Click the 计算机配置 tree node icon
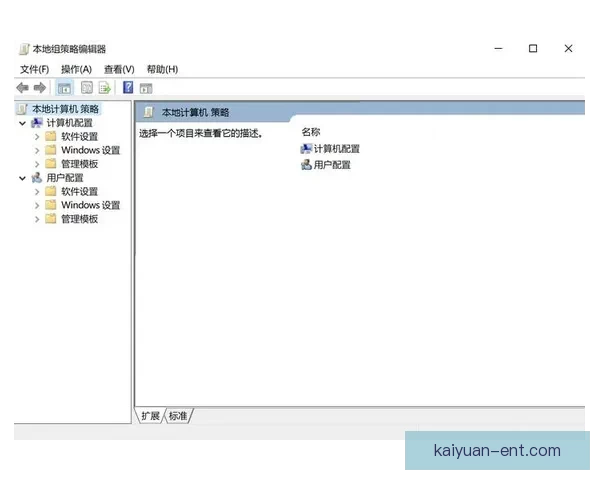Image resolution: width=600 pixels, height=480 pixels. (37, 123)
